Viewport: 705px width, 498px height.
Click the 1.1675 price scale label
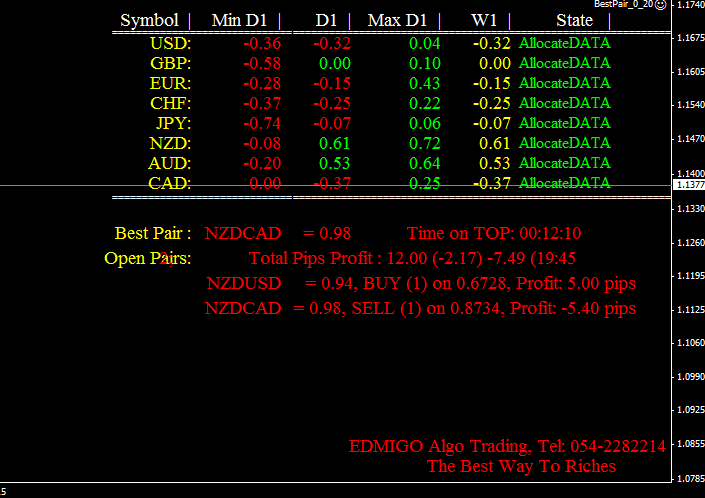coord(691,38)
